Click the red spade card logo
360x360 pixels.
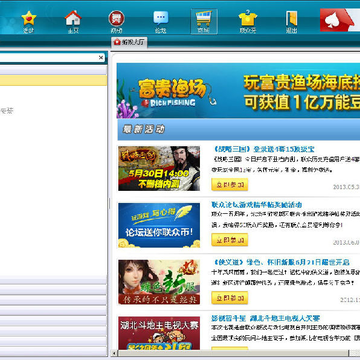(x=337, y=20)
